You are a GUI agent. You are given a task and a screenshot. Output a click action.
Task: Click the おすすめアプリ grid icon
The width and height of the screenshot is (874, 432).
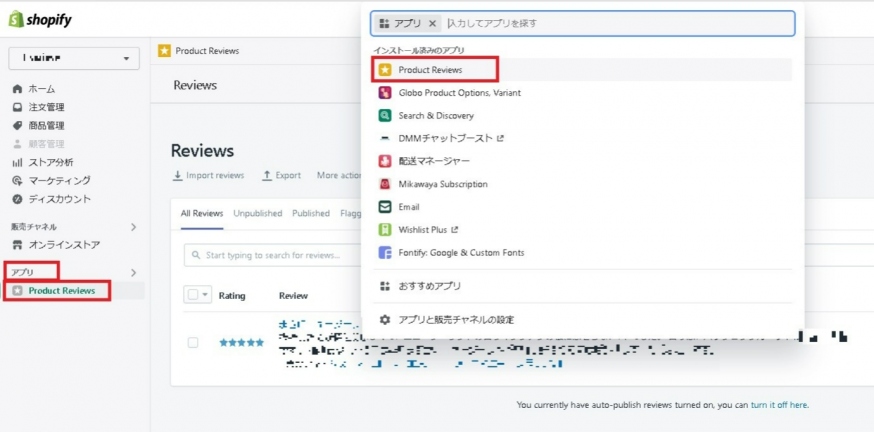[x=385, y=286]
